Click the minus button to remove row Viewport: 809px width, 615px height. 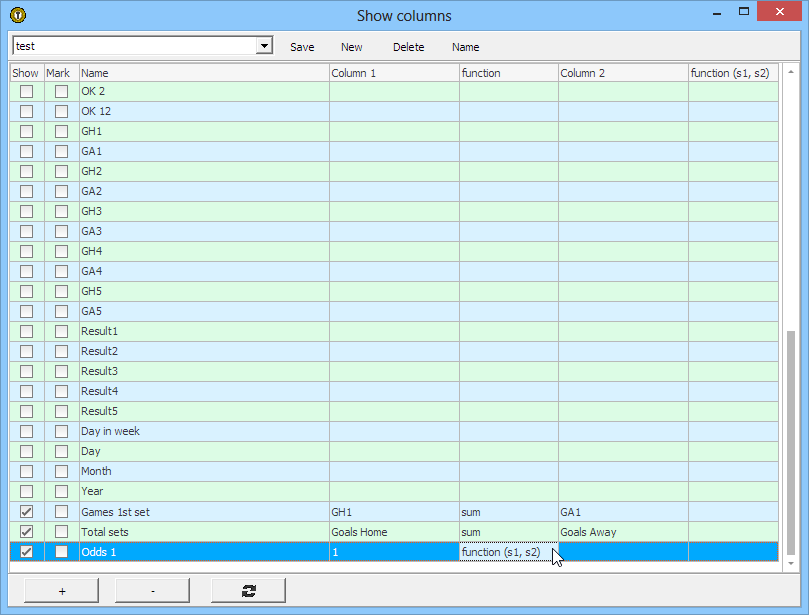pyautogui.click(x=152, y=591)
